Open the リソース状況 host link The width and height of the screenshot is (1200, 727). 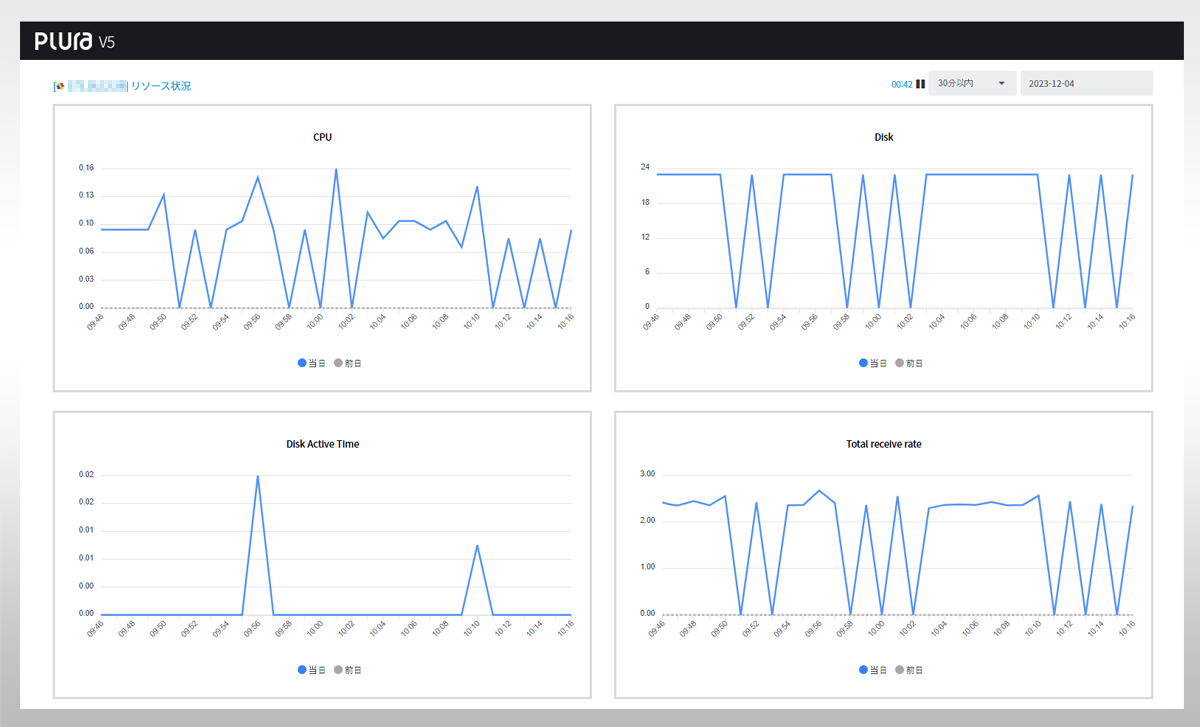coord(160,86)
